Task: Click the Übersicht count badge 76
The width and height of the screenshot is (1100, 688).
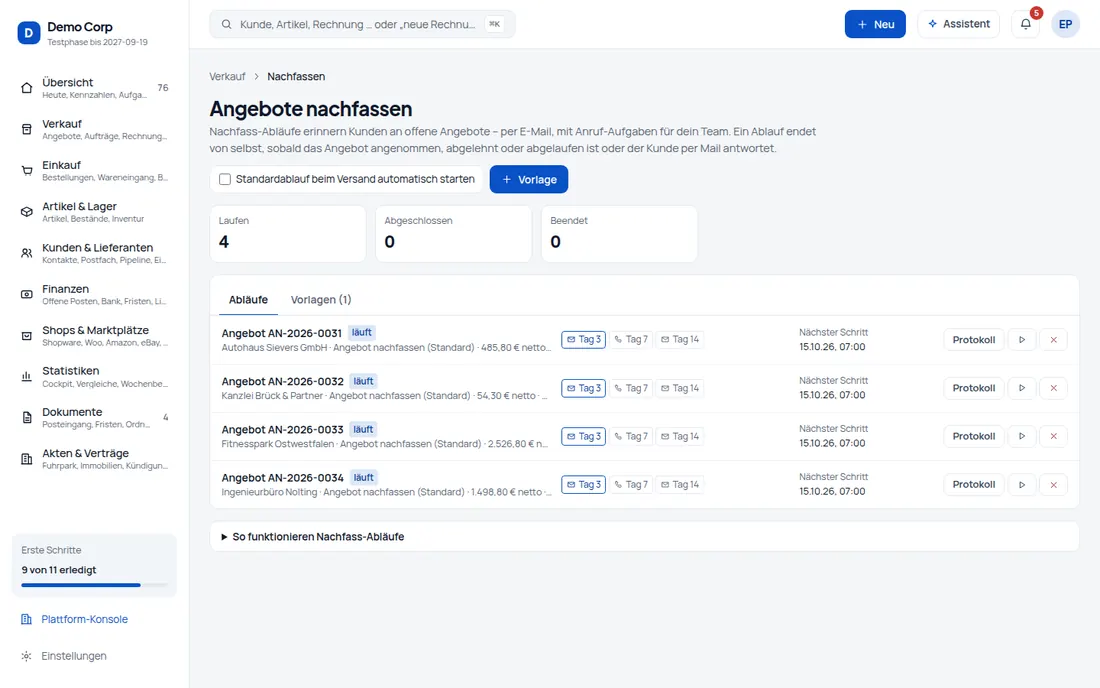Action: (163, 88)
